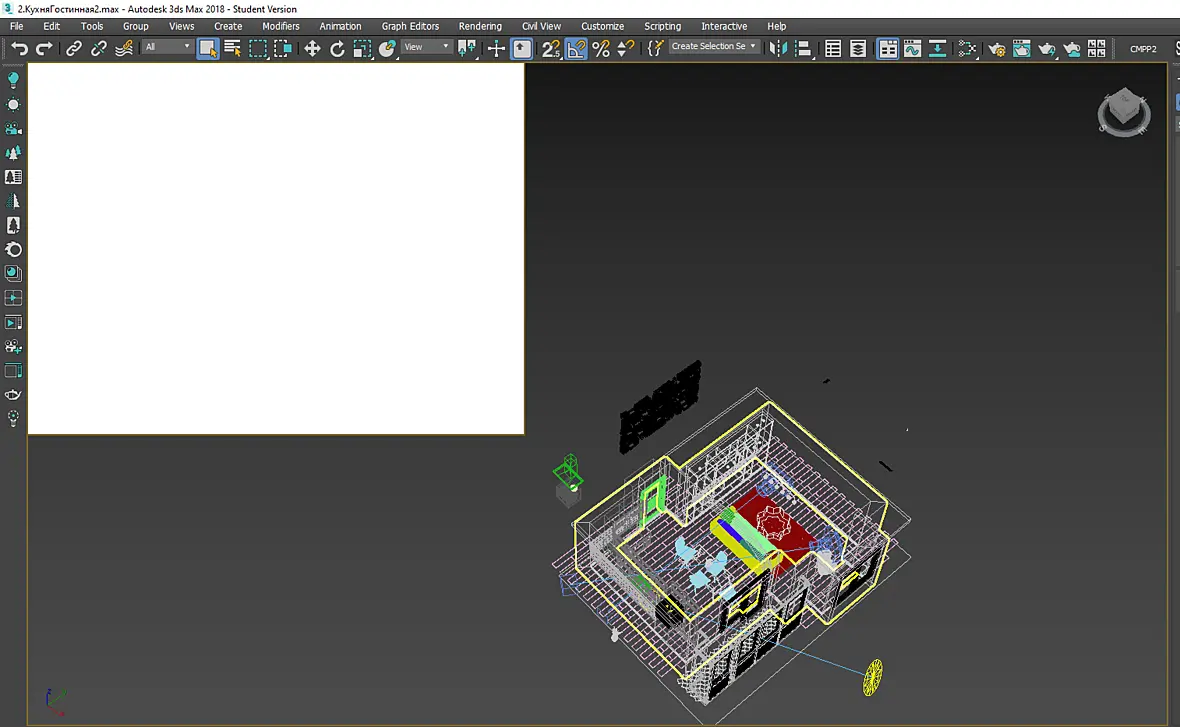
Task: Open the Create menu
Action: click(x=228, y=26)
